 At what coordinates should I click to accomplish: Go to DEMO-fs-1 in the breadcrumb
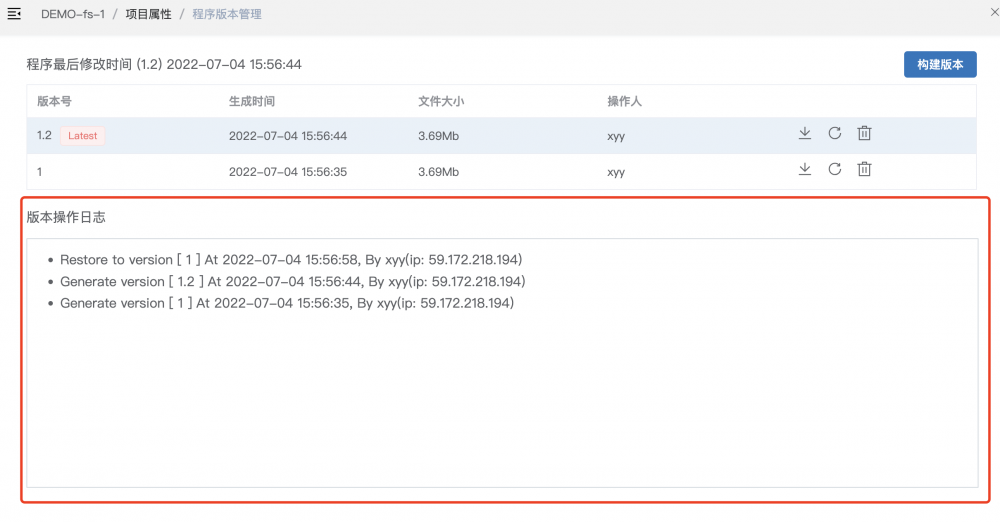tap(74, 15)
